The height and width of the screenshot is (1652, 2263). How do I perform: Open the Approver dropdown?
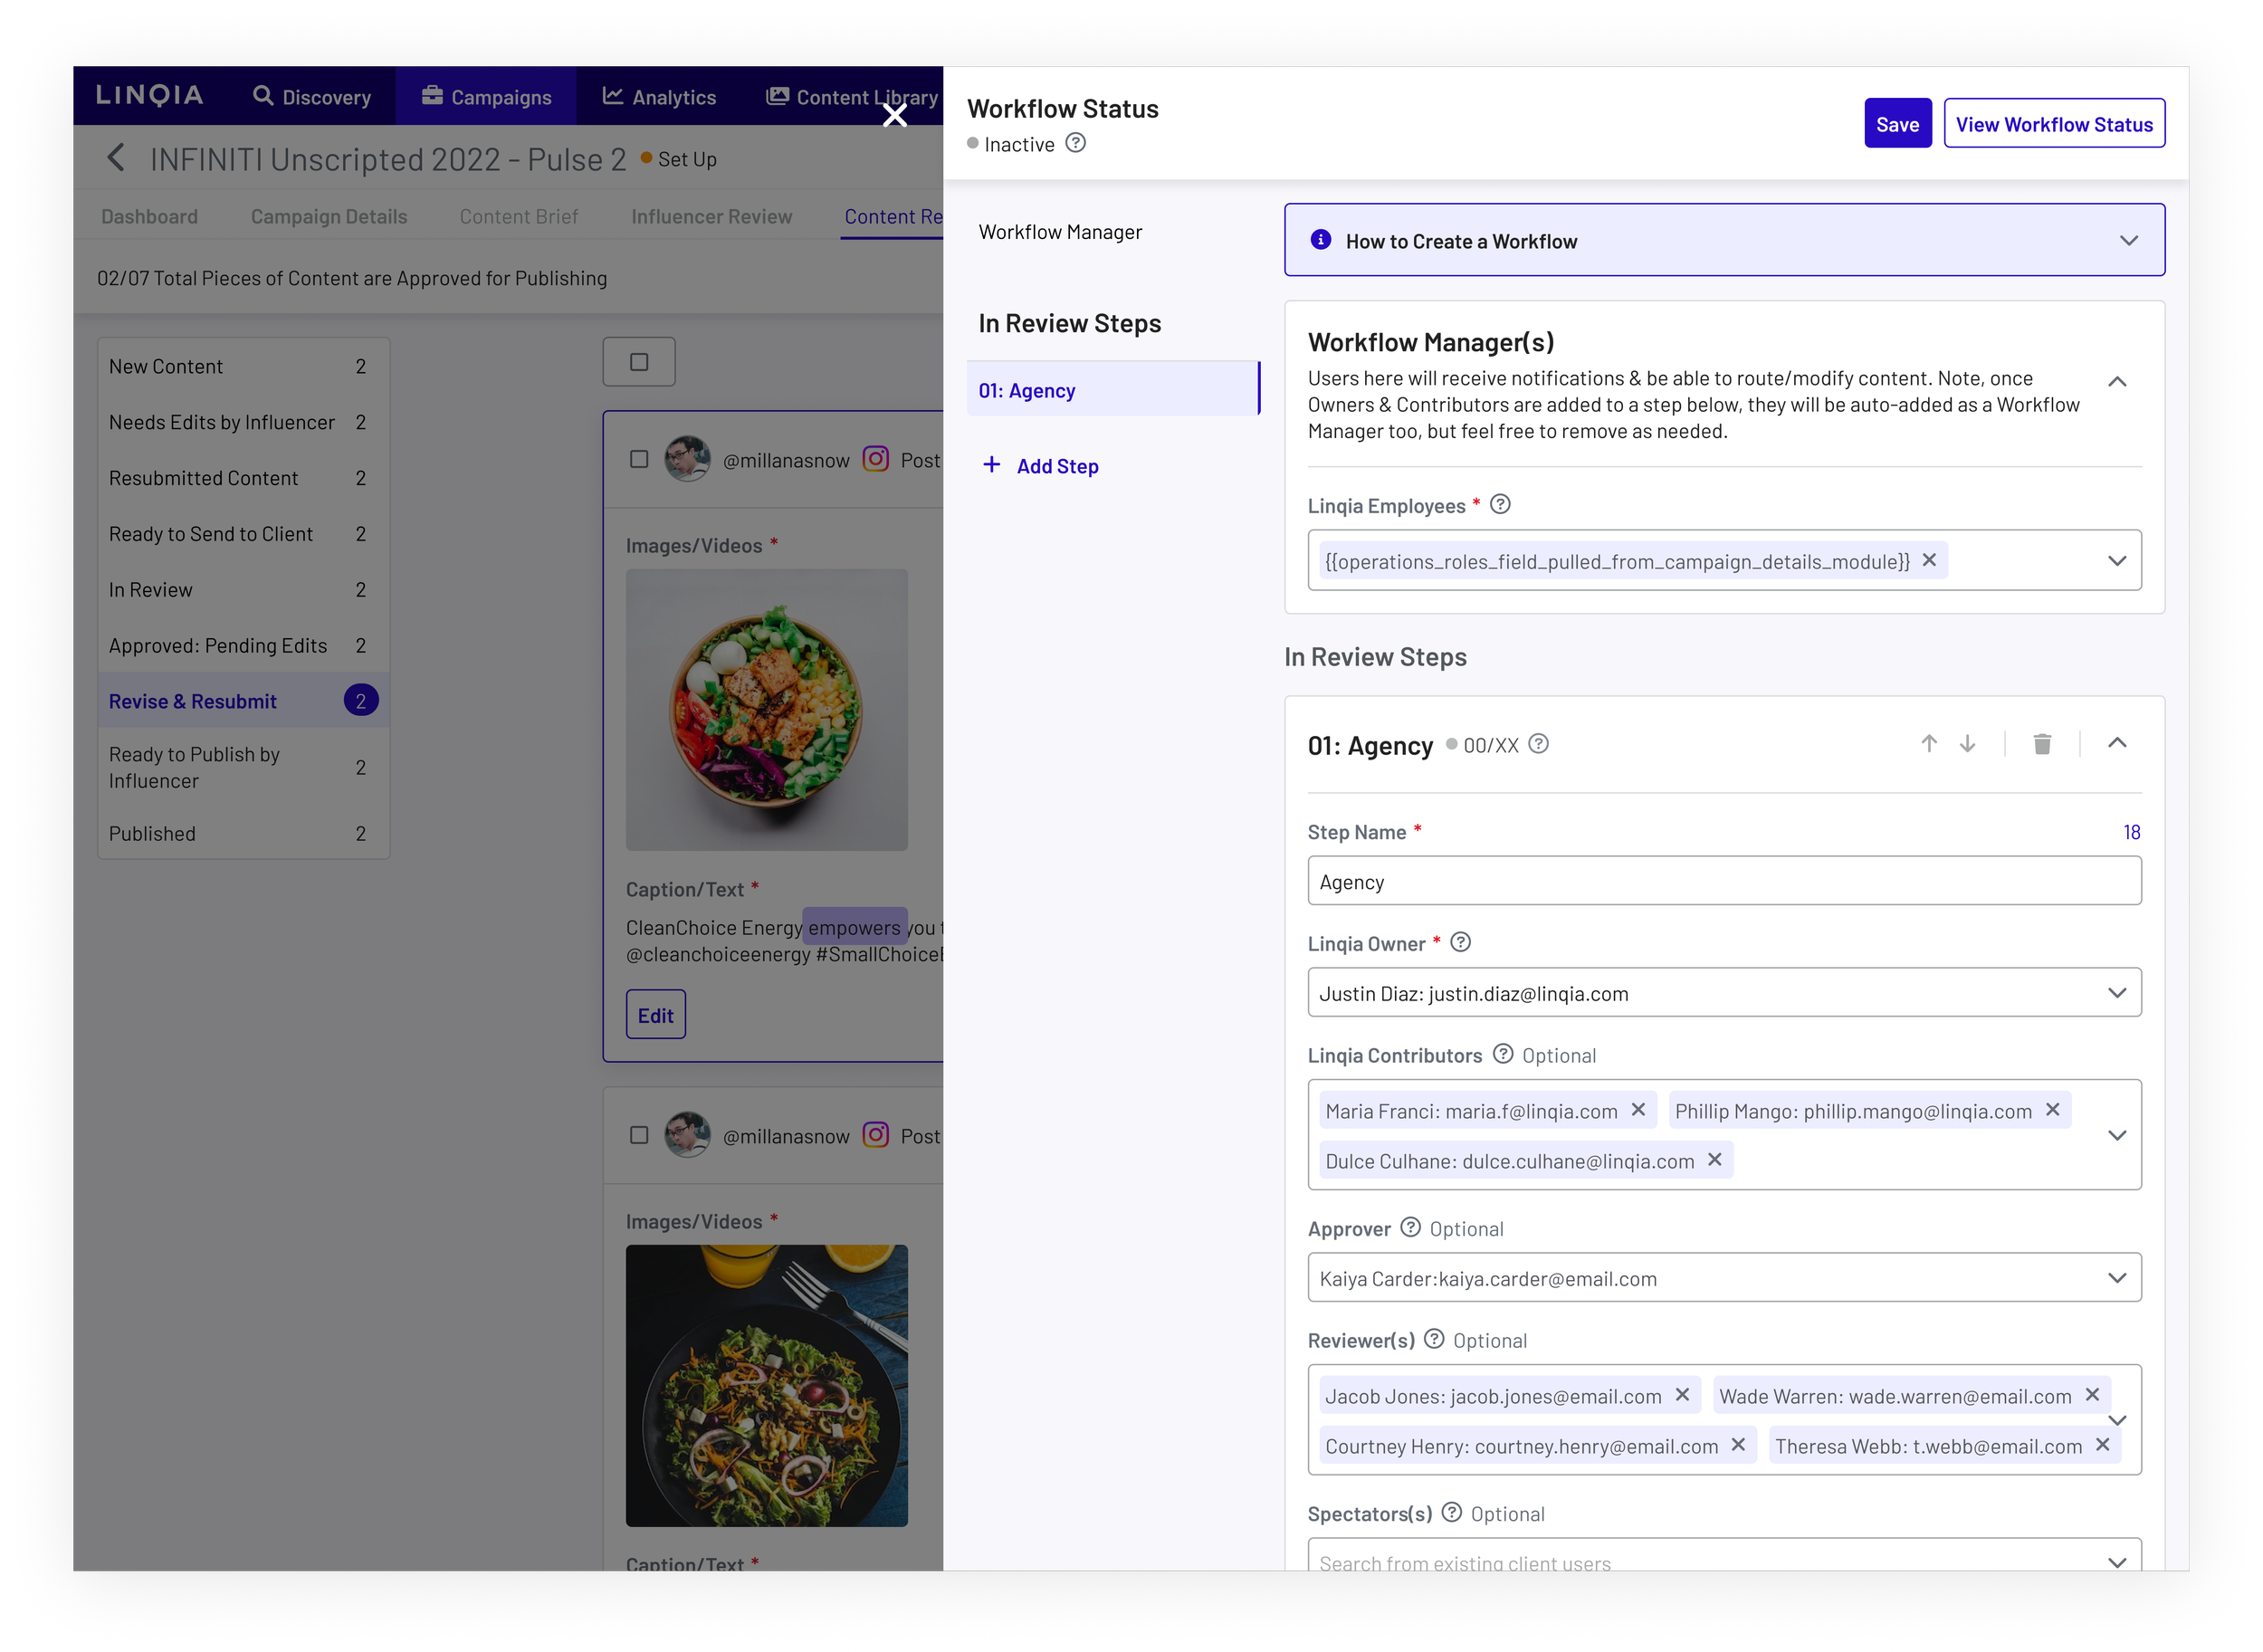pos(2116,1278)
